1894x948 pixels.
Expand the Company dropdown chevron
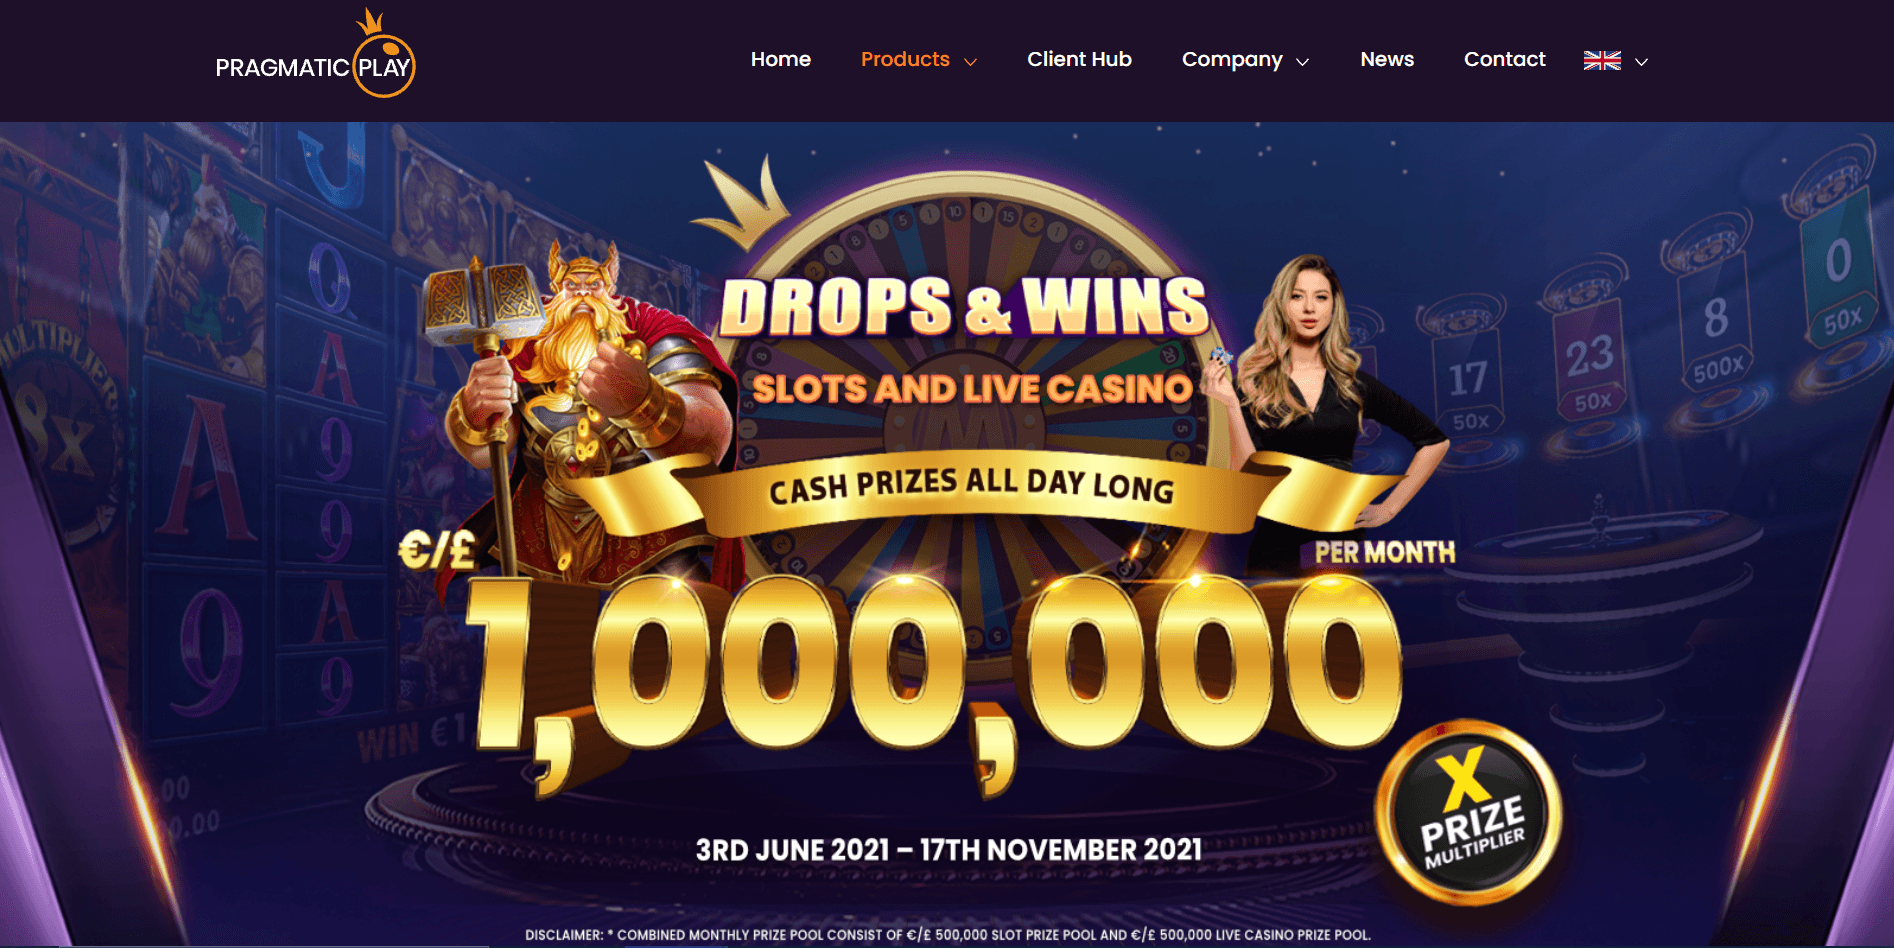tap(1302, 62)
